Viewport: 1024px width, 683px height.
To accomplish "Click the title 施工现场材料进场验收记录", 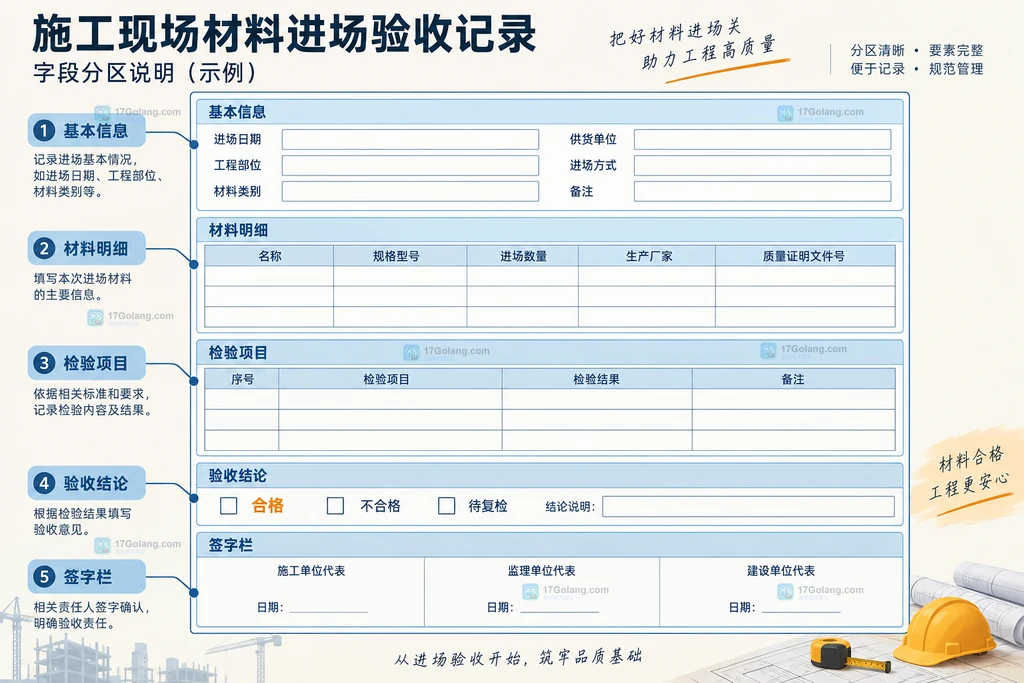I will click(284, 34).
